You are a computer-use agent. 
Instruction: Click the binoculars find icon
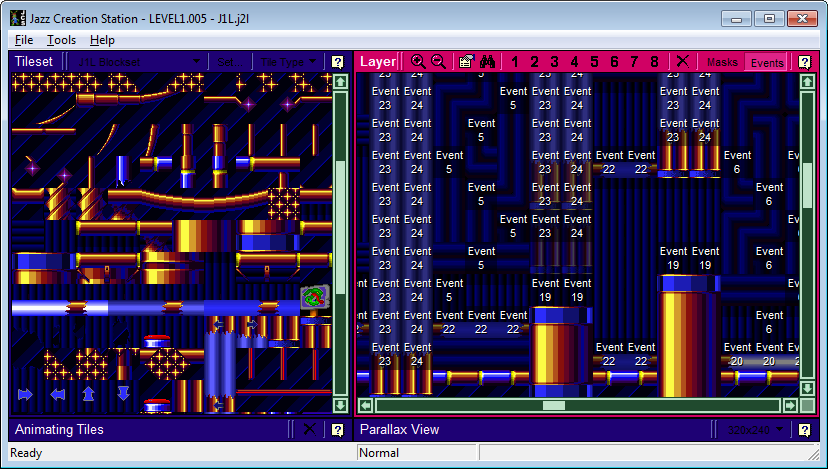[487, 61]
